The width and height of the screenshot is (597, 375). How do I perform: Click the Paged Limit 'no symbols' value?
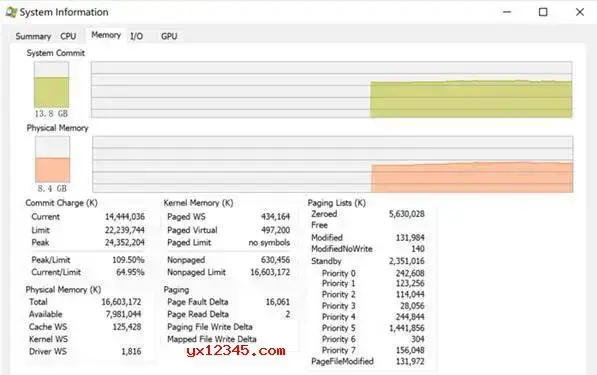269,243
